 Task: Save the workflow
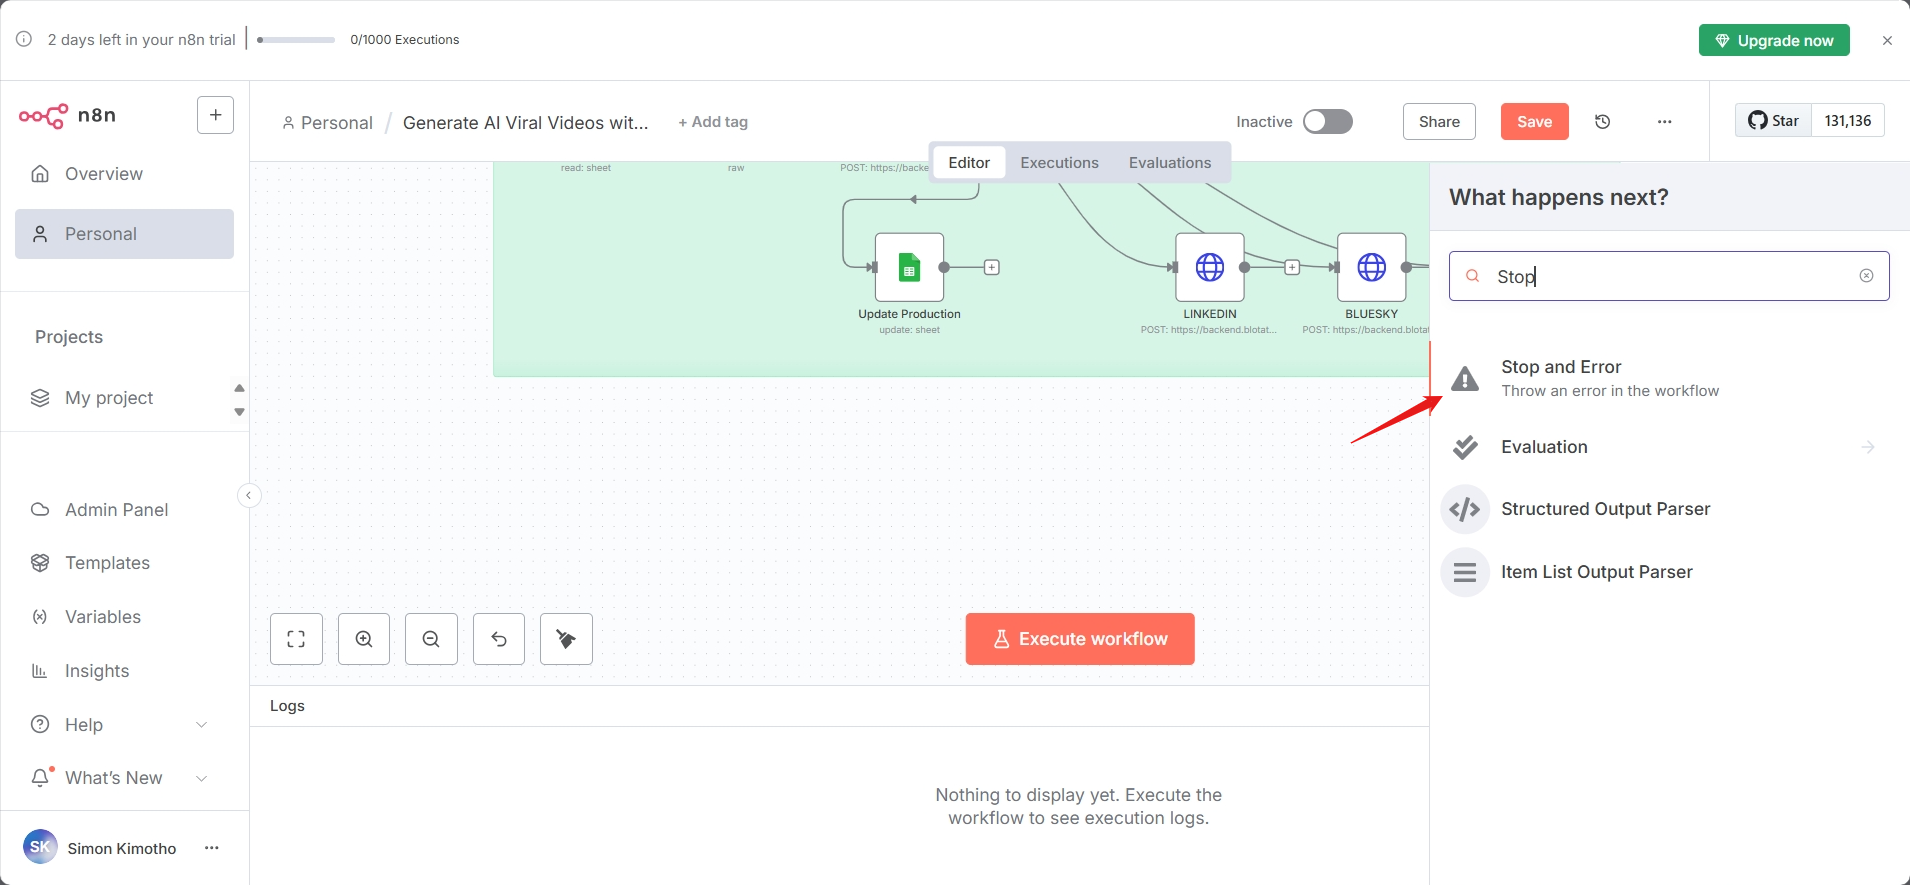click(1534, 121)
